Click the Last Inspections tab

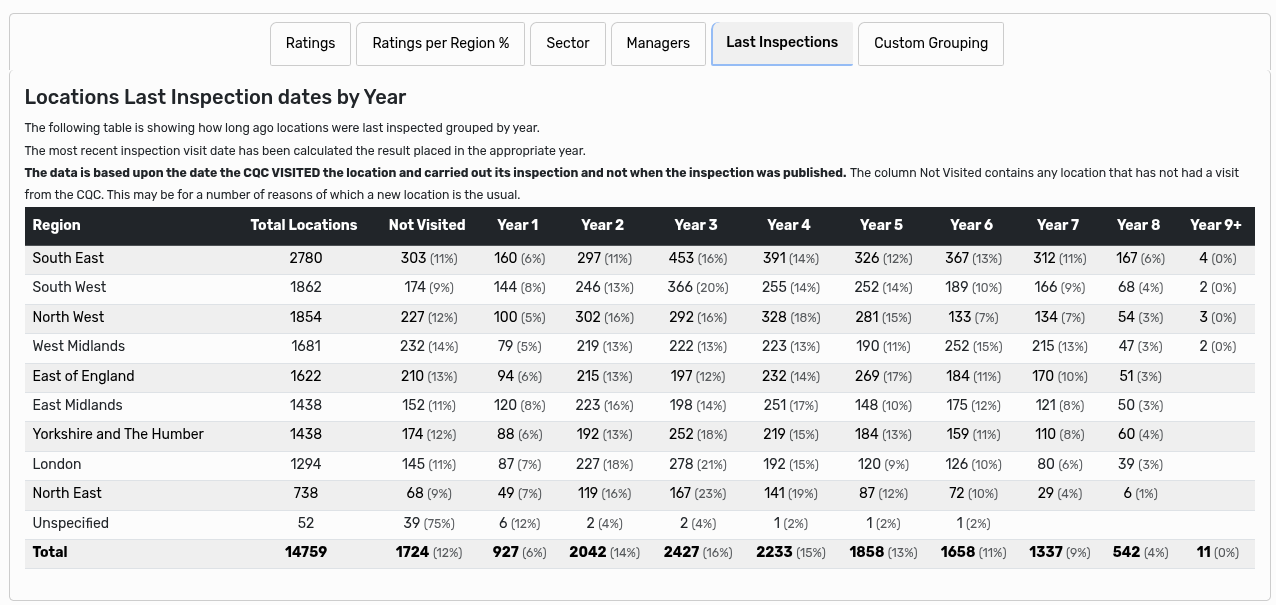click(781, 43)
